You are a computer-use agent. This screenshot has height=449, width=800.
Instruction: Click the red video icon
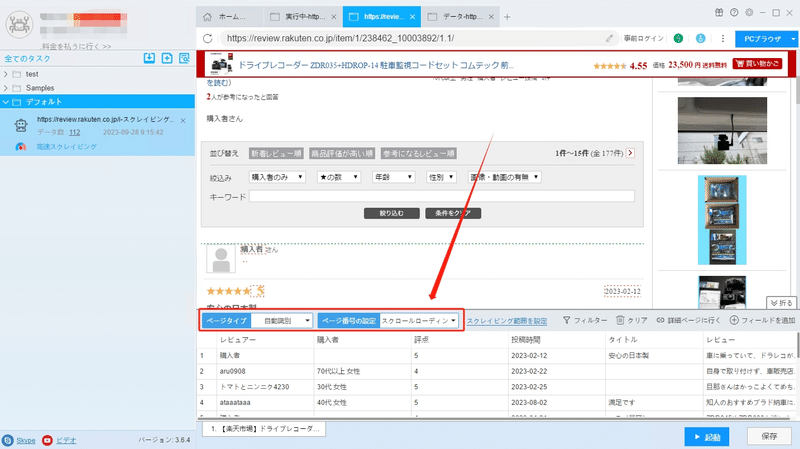[x=47, y=440]
